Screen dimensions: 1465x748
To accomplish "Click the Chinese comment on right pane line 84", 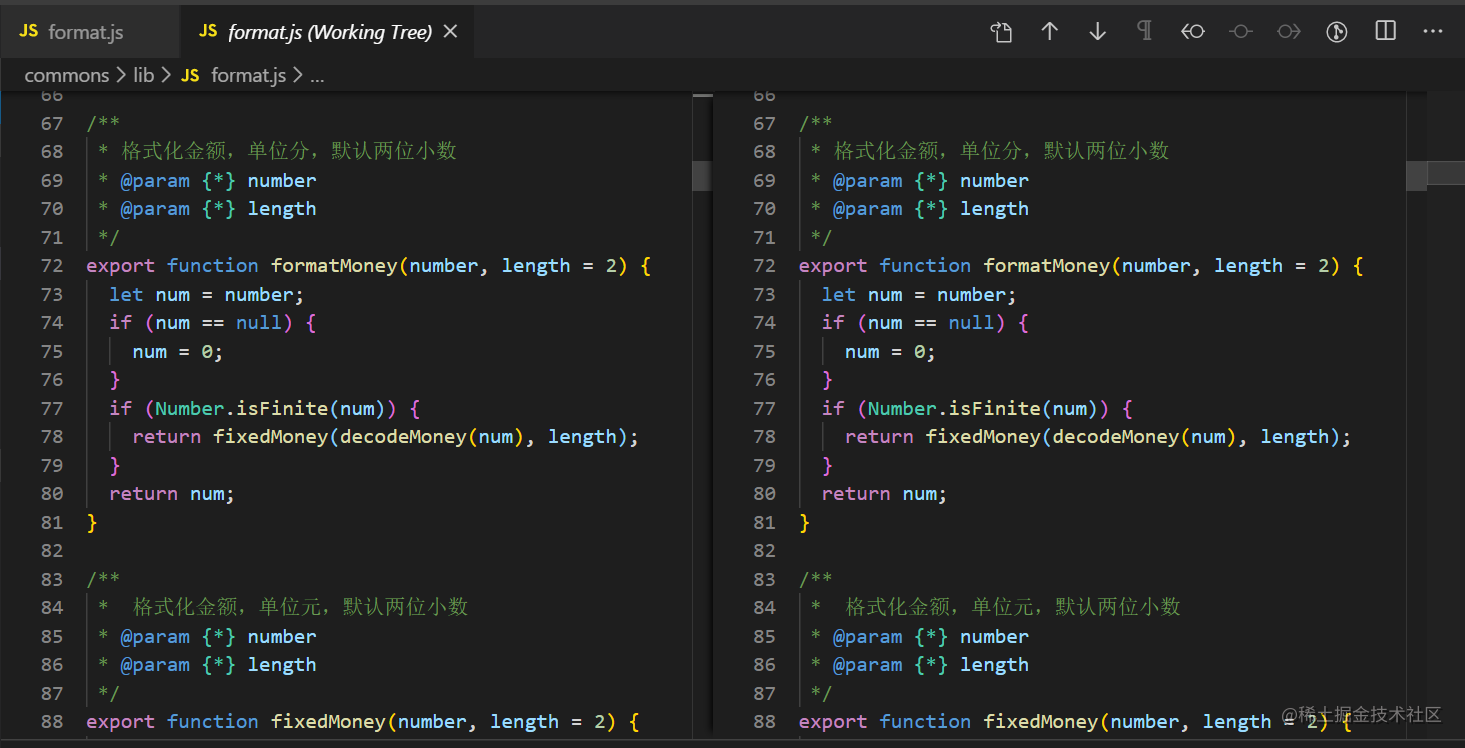I will click(1013, 607).
